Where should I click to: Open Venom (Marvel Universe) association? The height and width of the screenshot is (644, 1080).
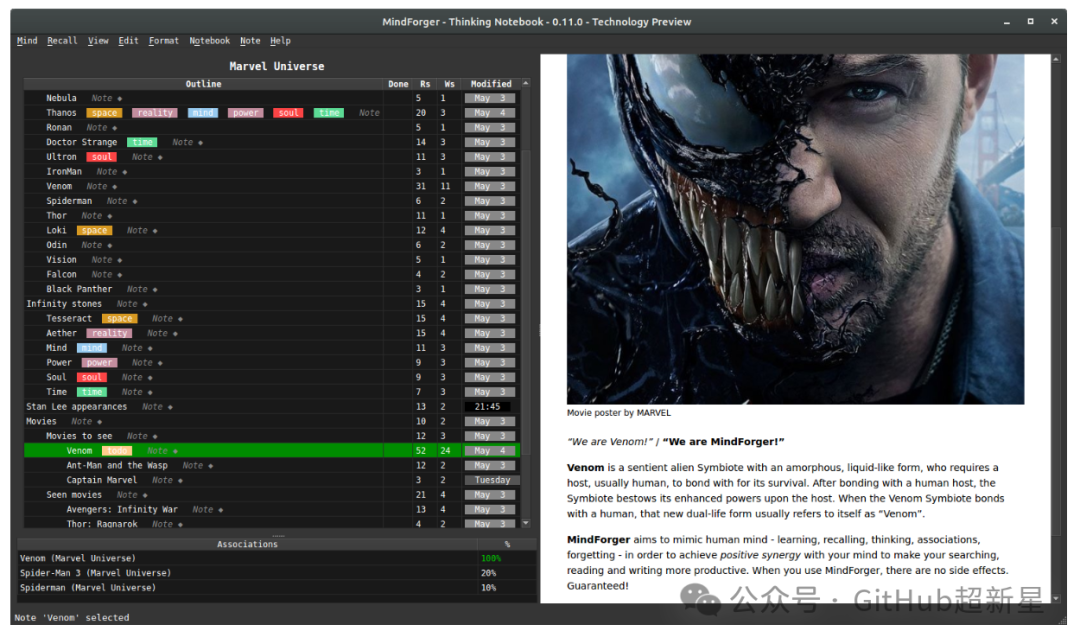278,559
